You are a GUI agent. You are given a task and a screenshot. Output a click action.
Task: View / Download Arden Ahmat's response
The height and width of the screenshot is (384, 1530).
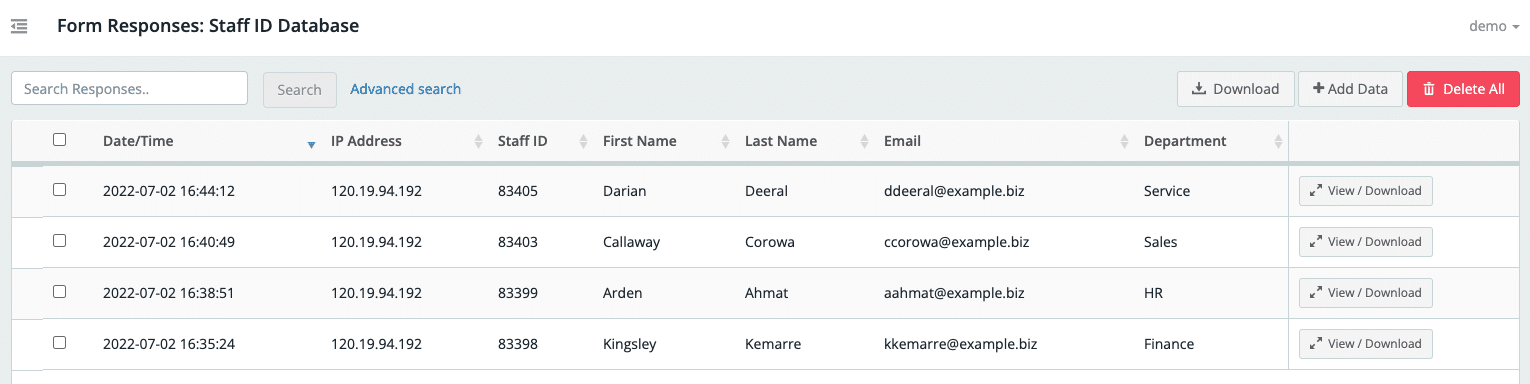click(1366, 293)
